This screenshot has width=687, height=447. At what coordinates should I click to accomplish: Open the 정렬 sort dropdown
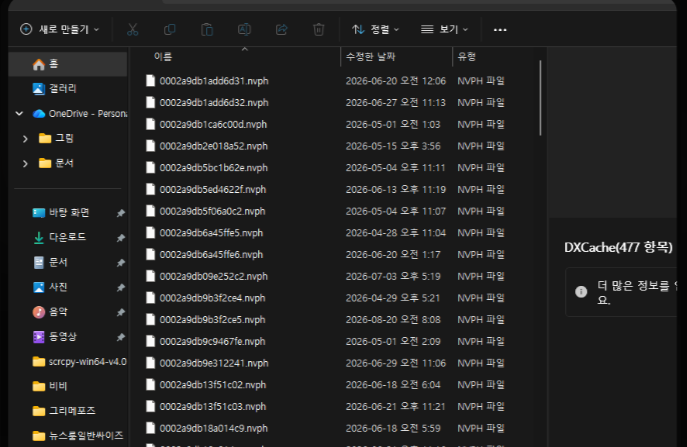(x=375, y=29)
